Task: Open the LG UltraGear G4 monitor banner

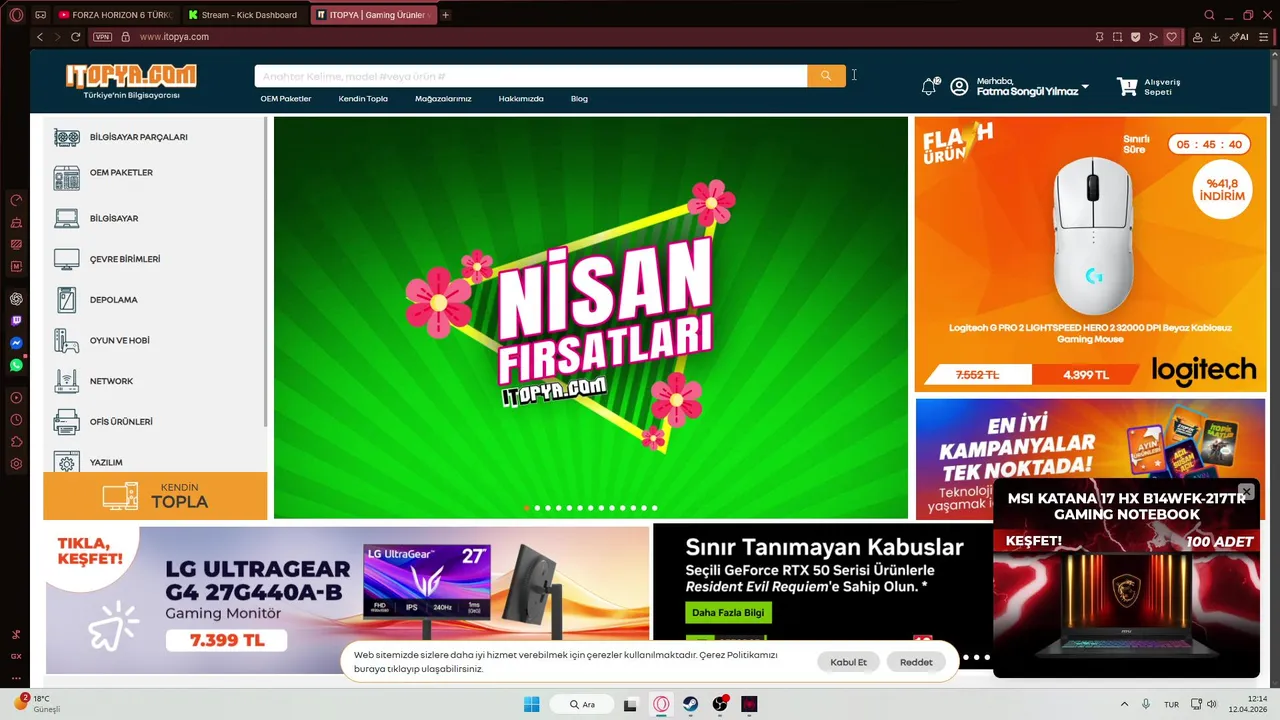Action: (x=347, y=600)
